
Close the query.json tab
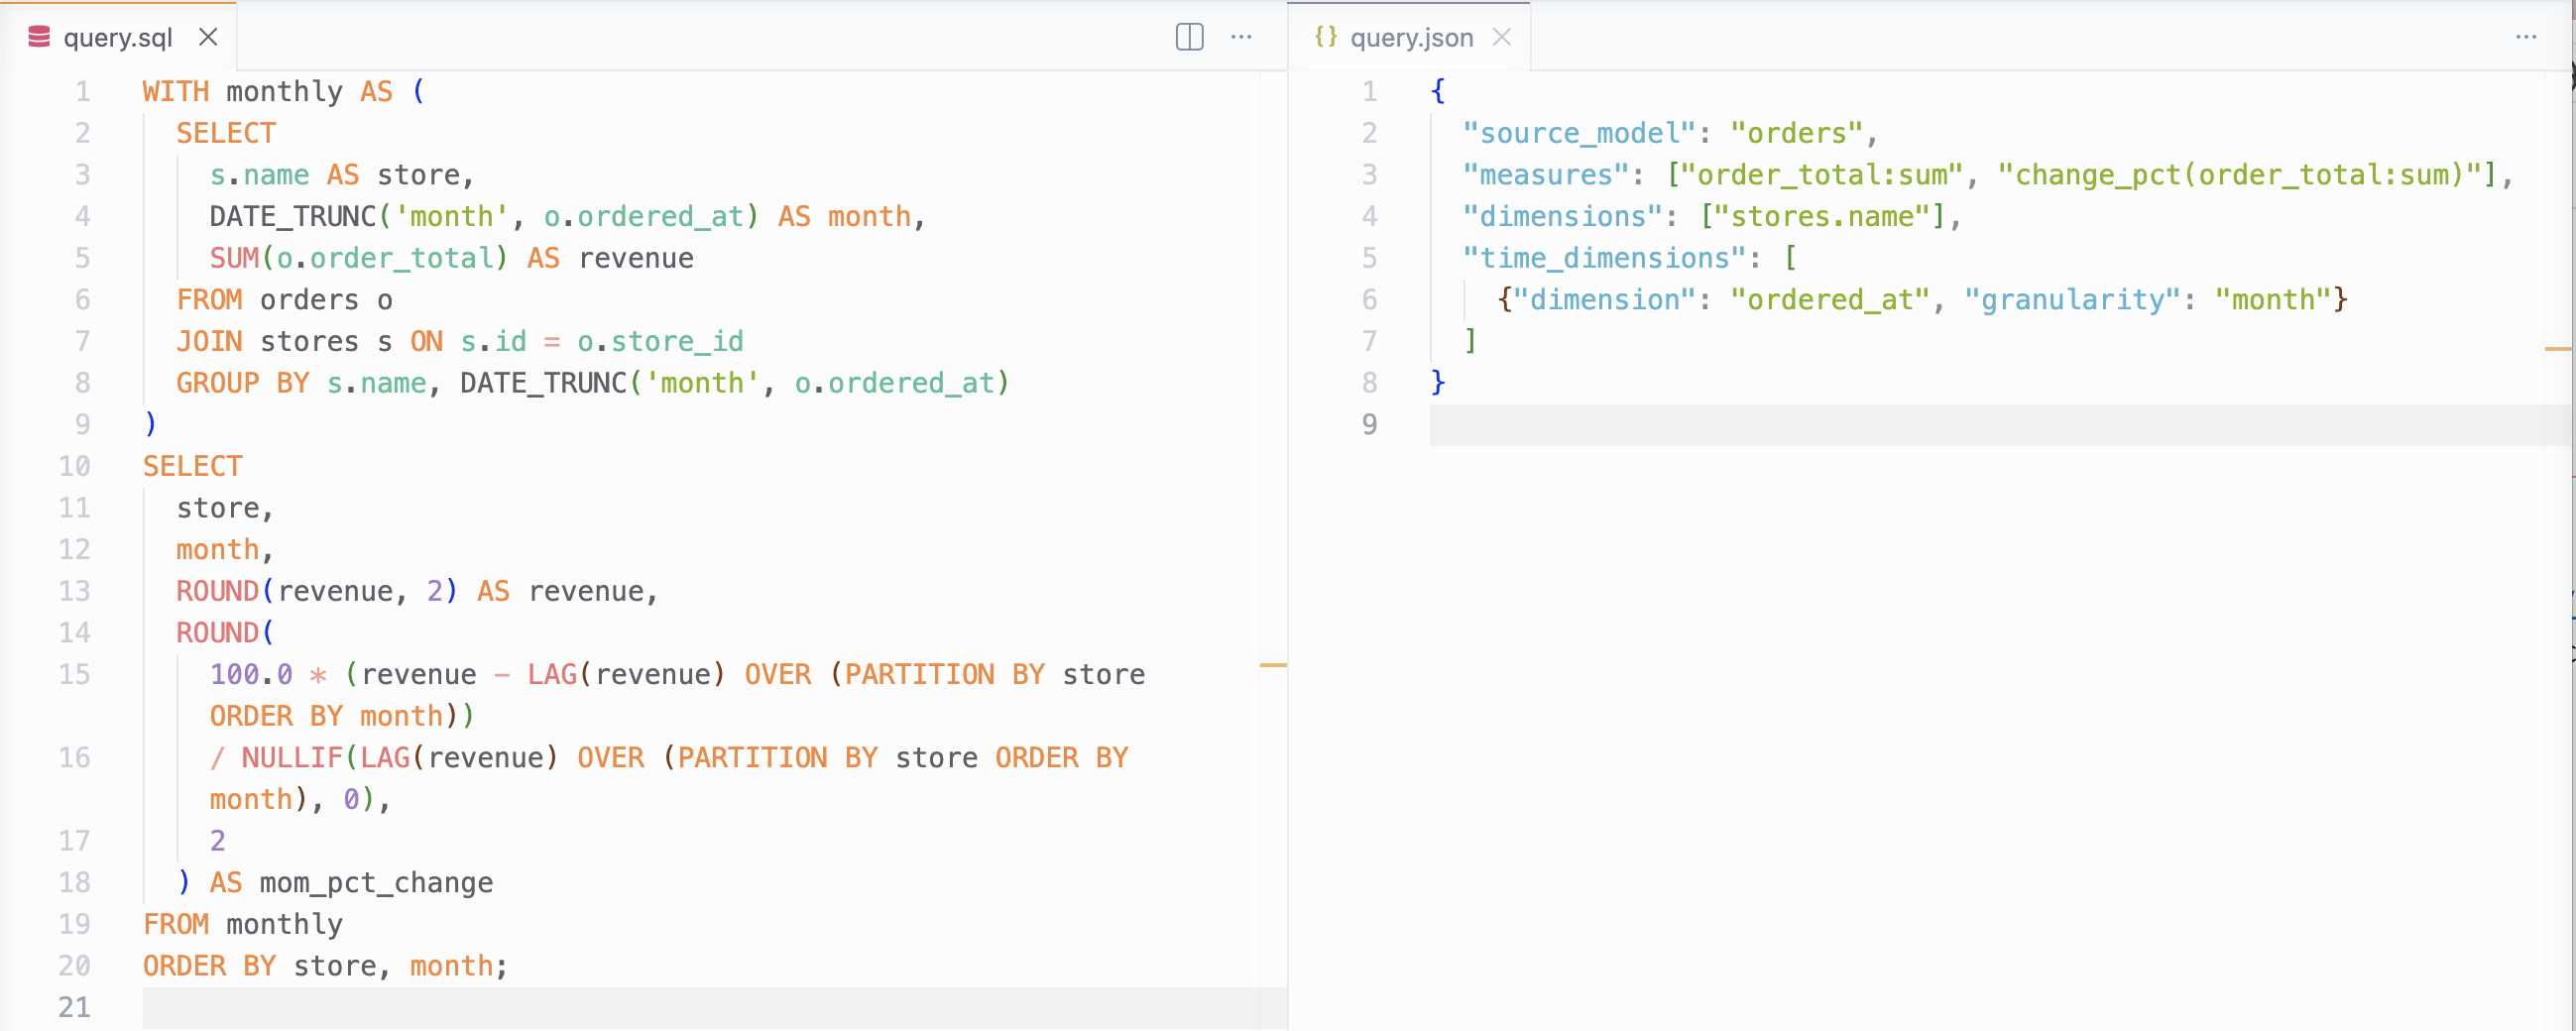(1501, 37)
